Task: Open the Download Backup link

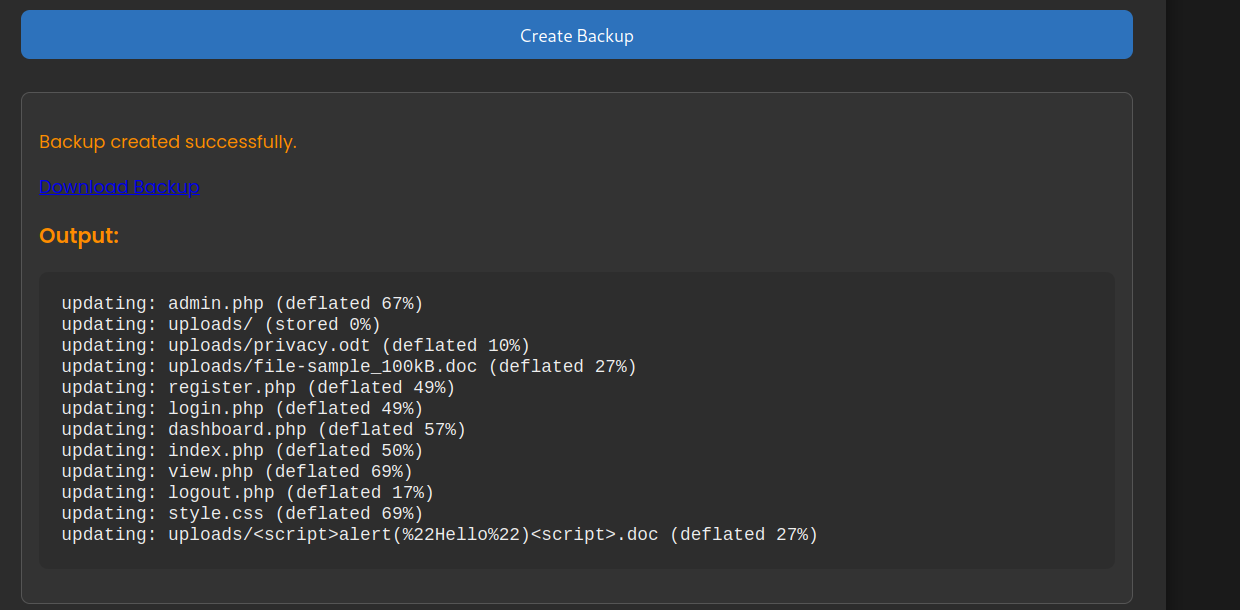Action: 119,187
